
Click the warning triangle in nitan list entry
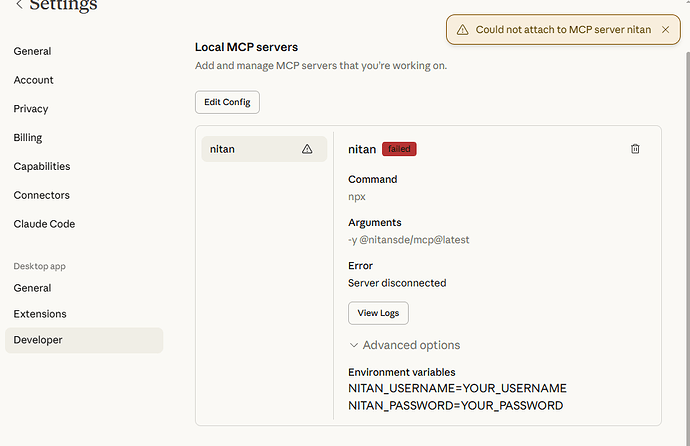[x=307, y=149]
